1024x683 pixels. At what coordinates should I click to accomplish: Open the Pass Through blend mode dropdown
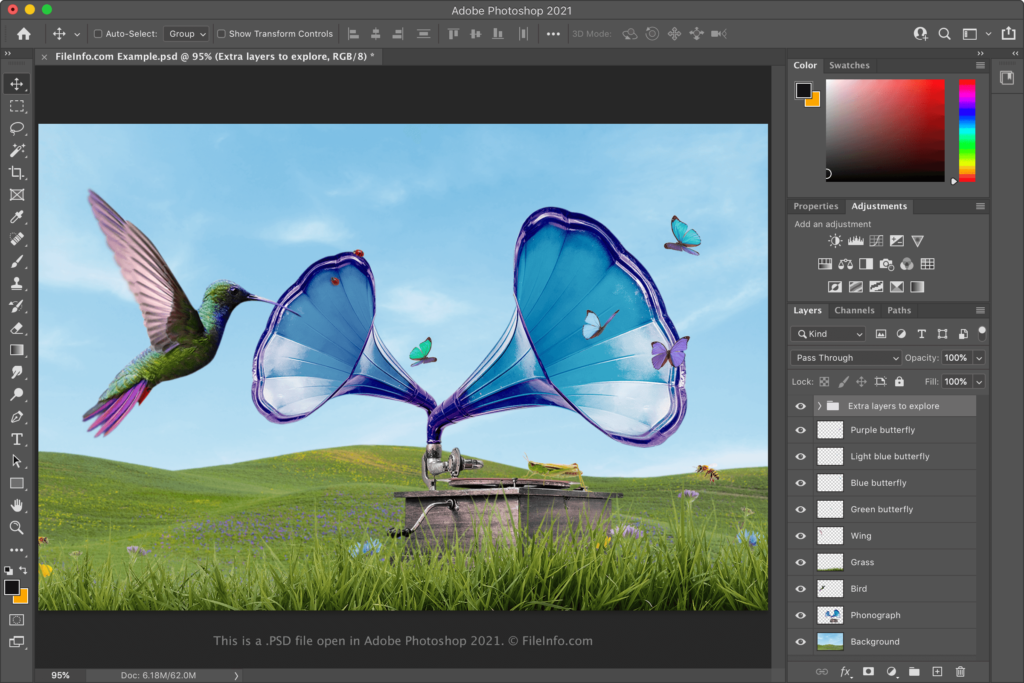(x=846, y=358)
